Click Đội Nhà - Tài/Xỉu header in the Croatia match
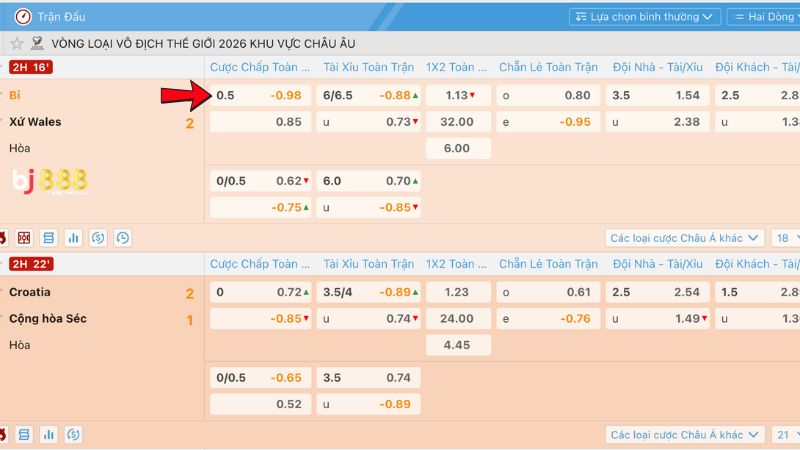Screen dimensions: 800x450 pos(658,264)
